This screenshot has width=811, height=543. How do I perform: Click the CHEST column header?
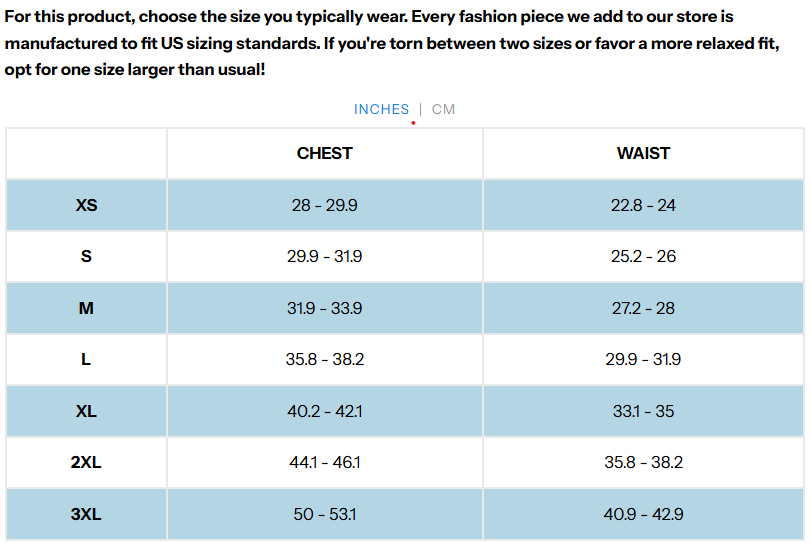325,153
